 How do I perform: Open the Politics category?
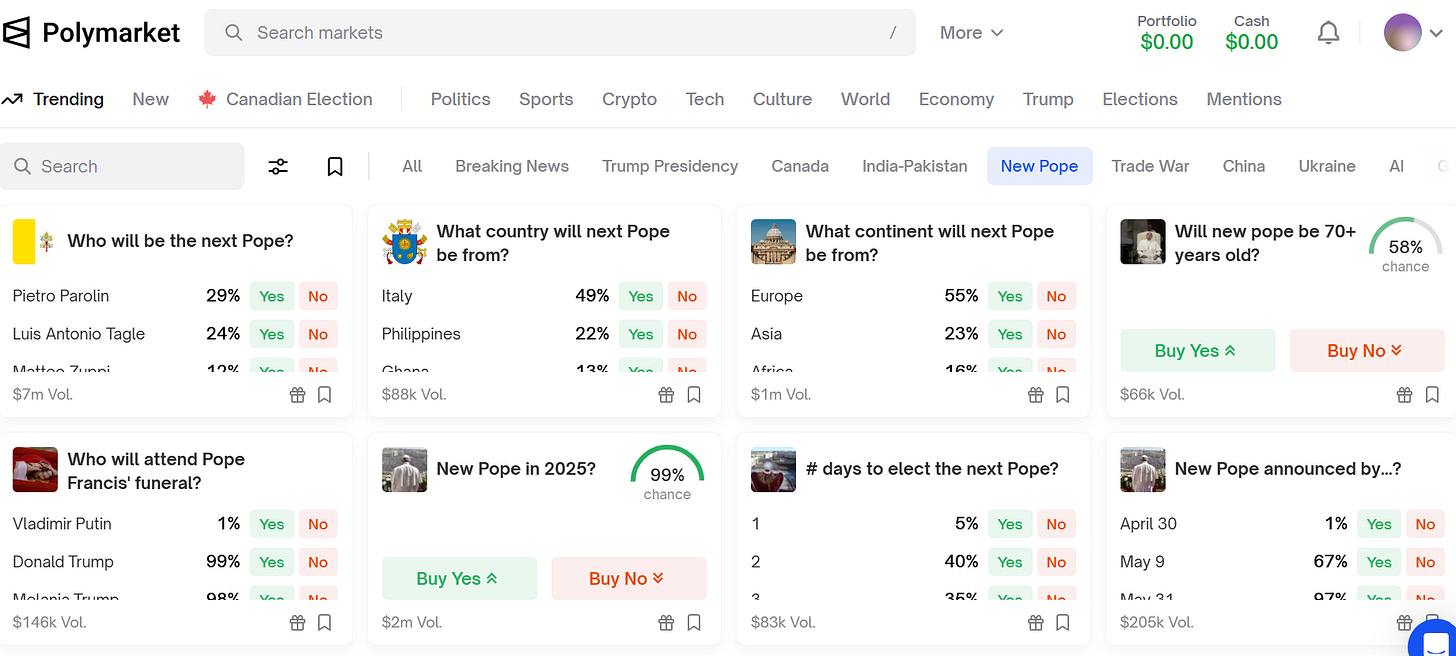pyautogui.click(x=460, y=99)
